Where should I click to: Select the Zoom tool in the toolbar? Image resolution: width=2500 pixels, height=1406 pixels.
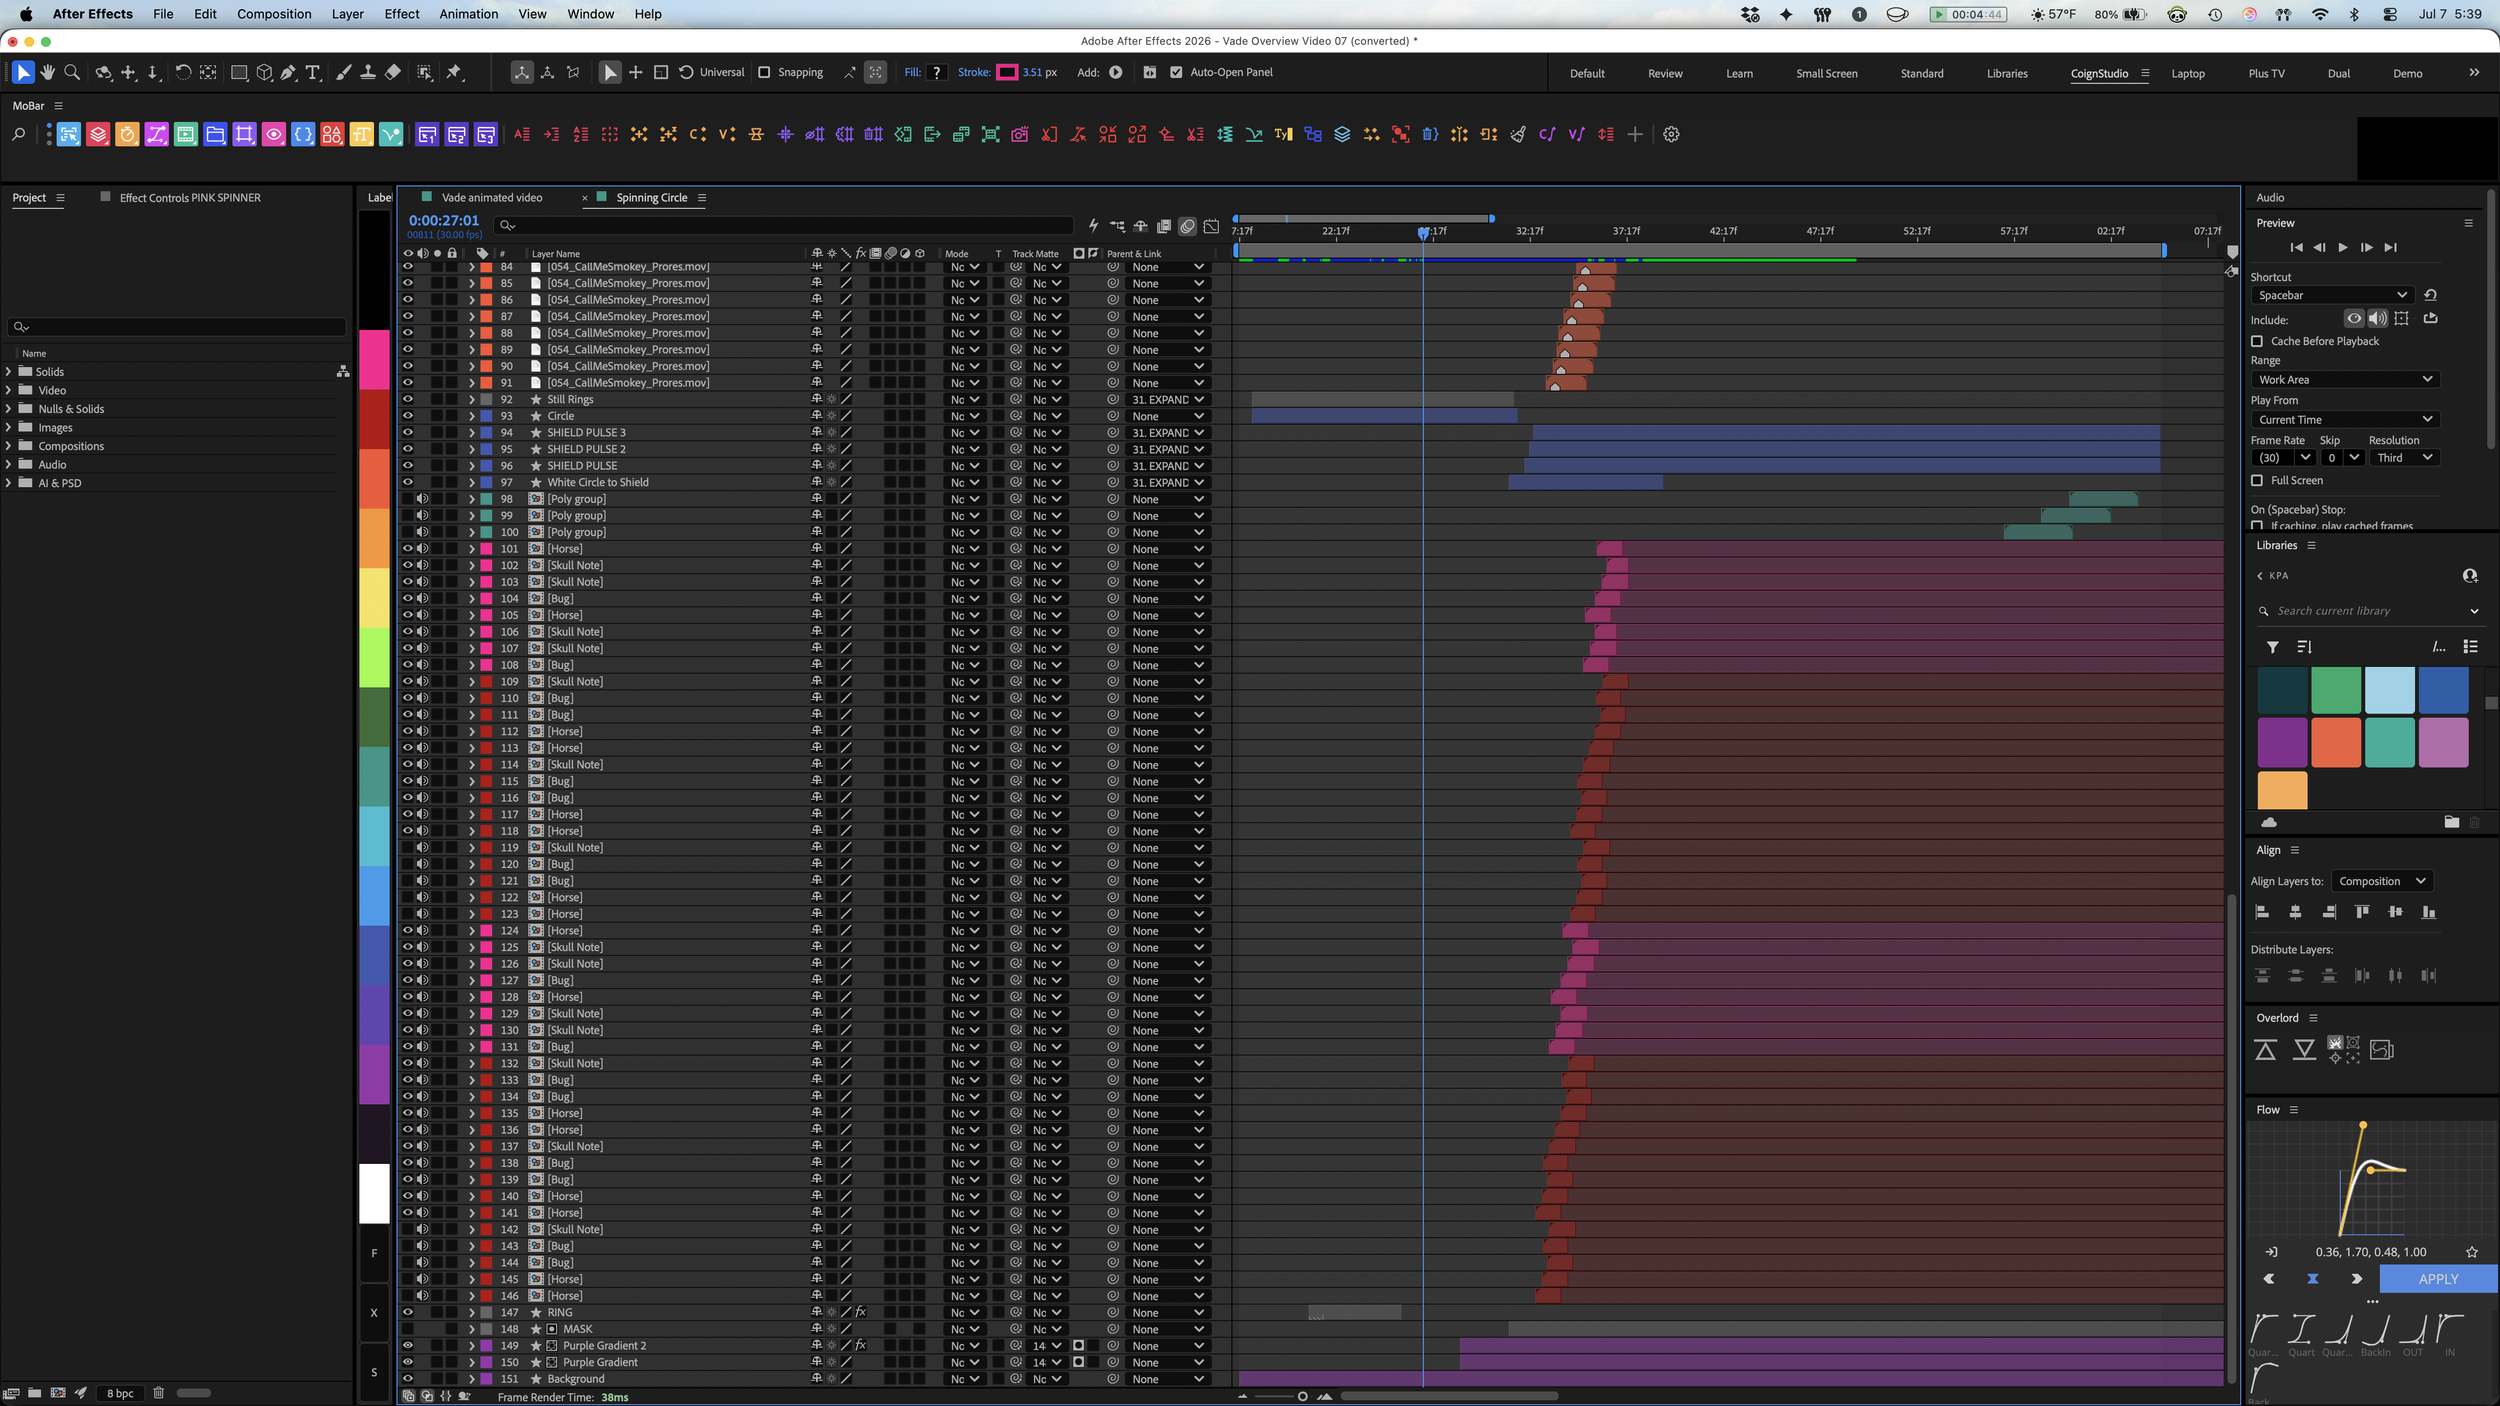click(72, 73)
